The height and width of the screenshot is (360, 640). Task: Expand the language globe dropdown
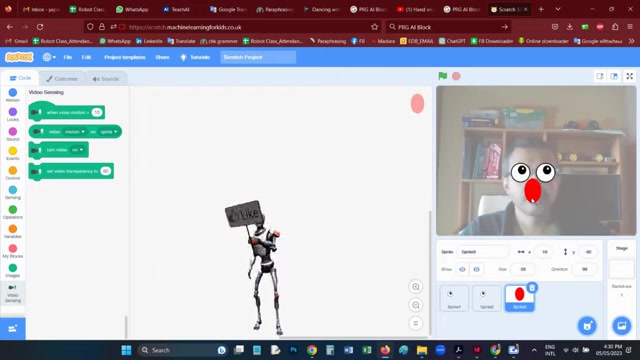(x=49, y=57)
